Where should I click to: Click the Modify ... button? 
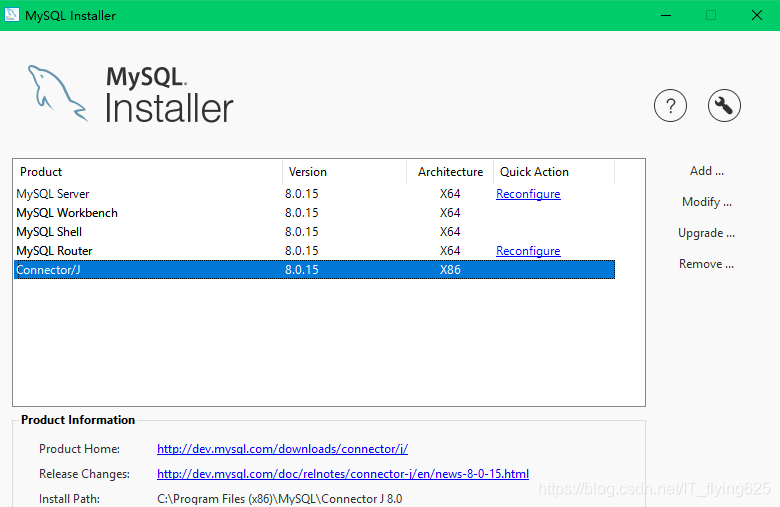706,202
